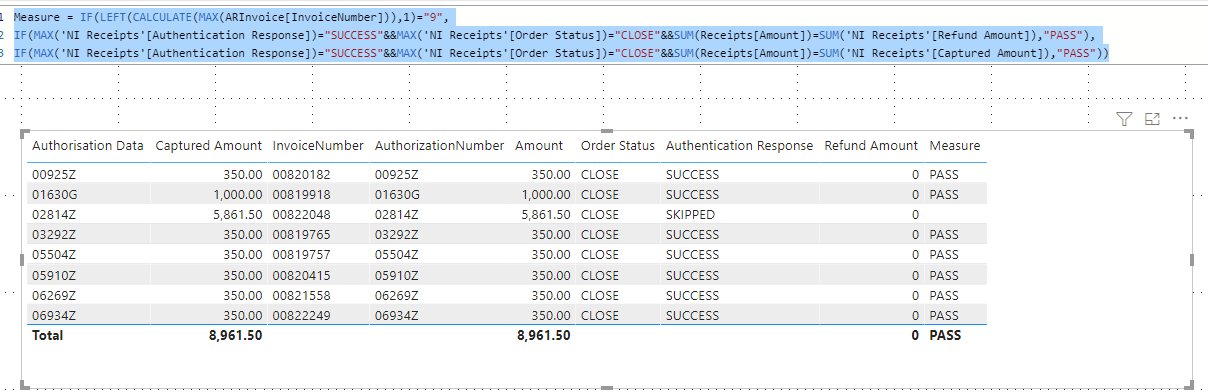Screen dimensions: 1208x392
Task: Click the bold PASS in Total row
Action: (x=945, y=336)
